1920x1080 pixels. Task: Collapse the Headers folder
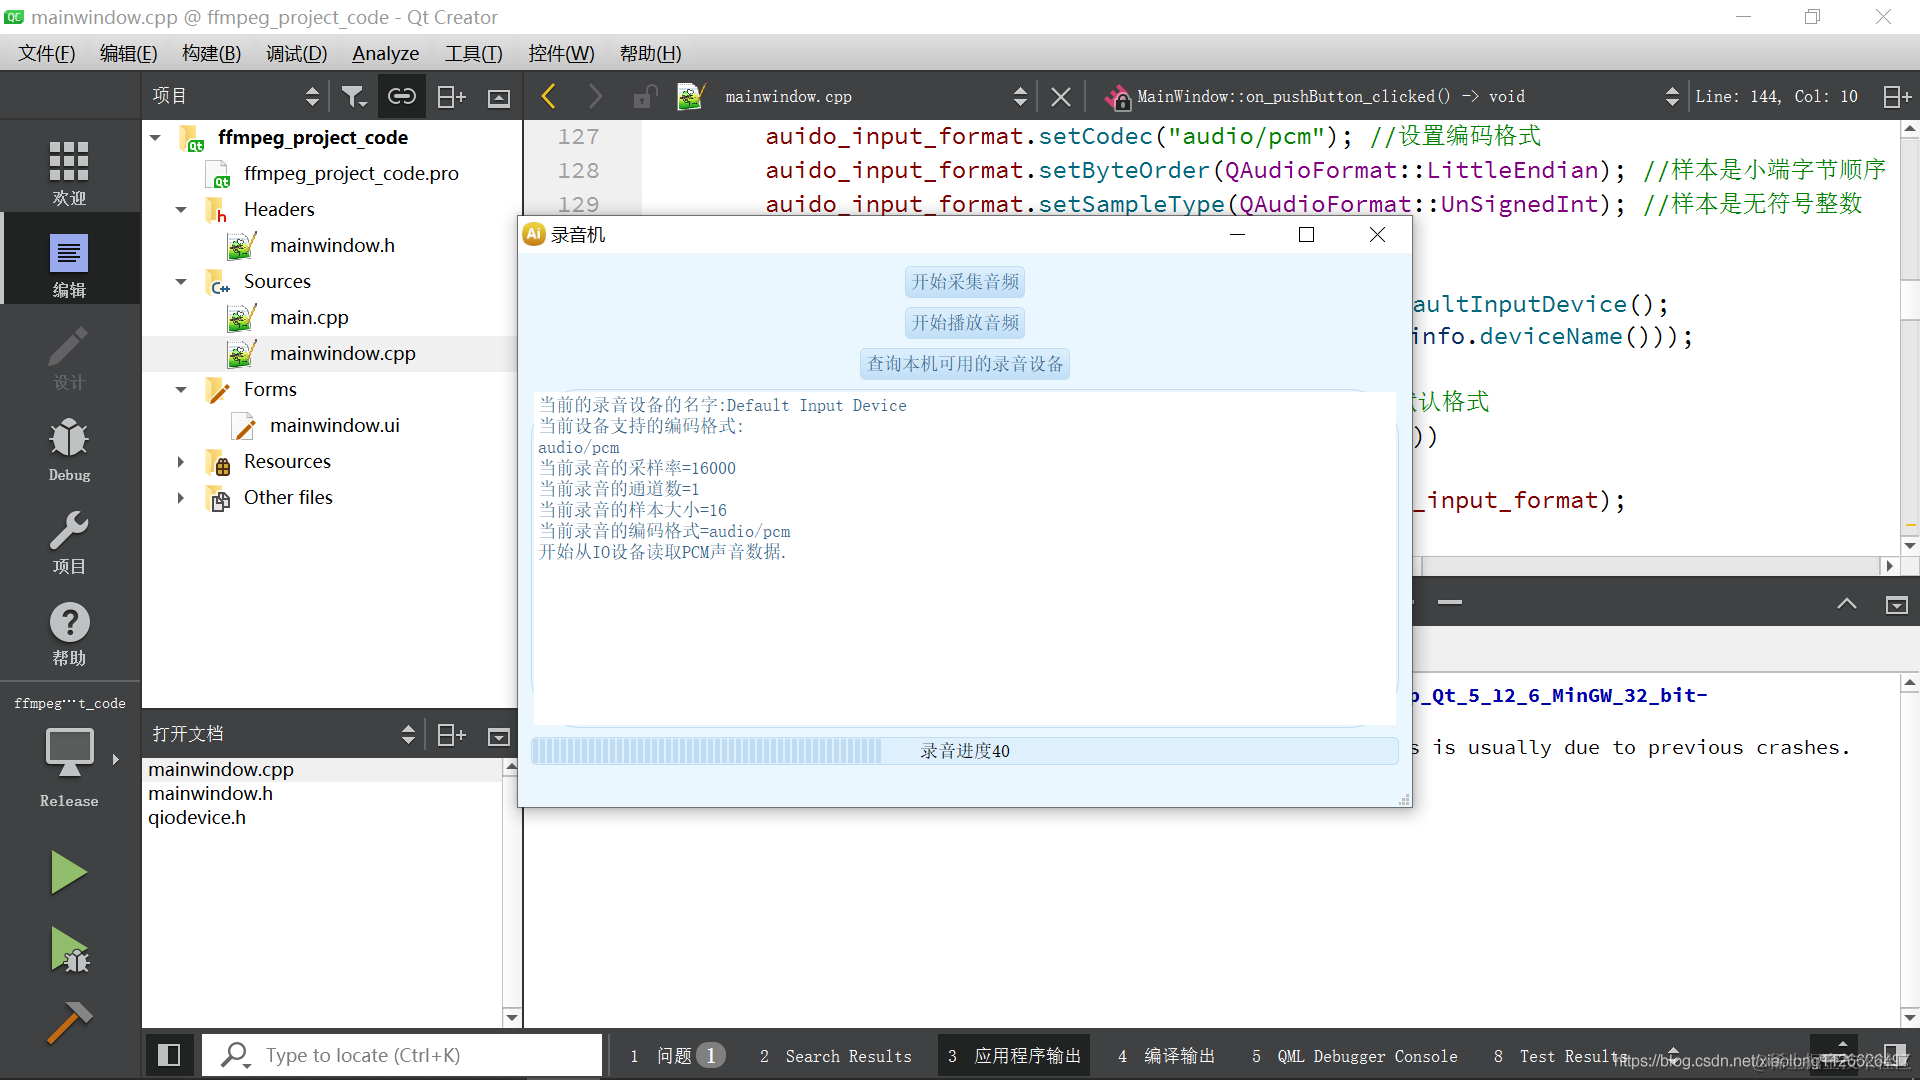pyautogui.click(x=181, y=209)
